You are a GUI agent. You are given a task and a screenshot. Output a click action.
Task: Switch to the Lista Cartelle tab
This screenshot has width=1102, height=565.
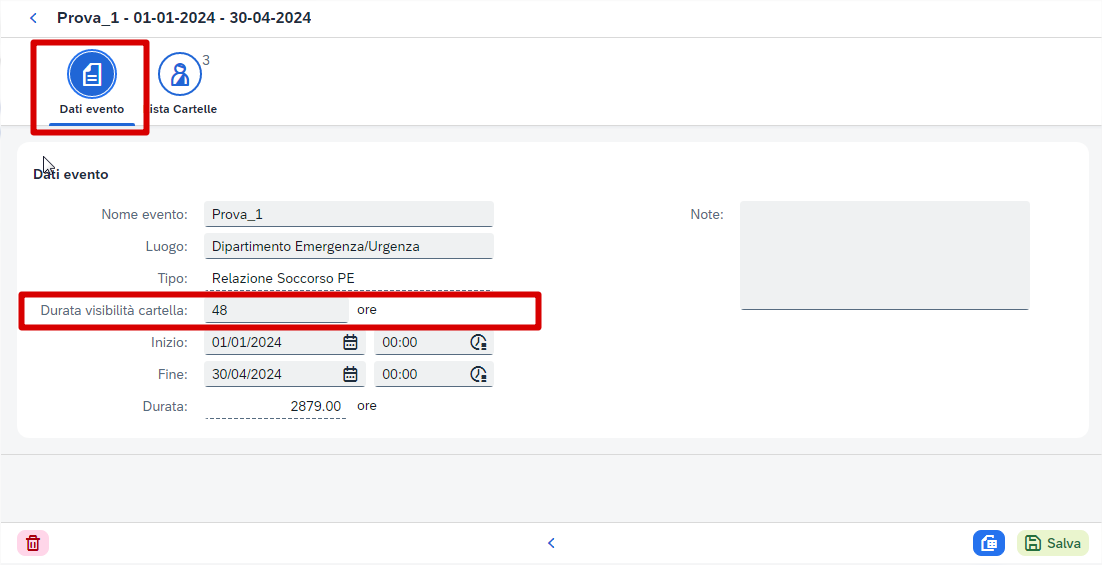pyautogui.click(x=181, y=84)
